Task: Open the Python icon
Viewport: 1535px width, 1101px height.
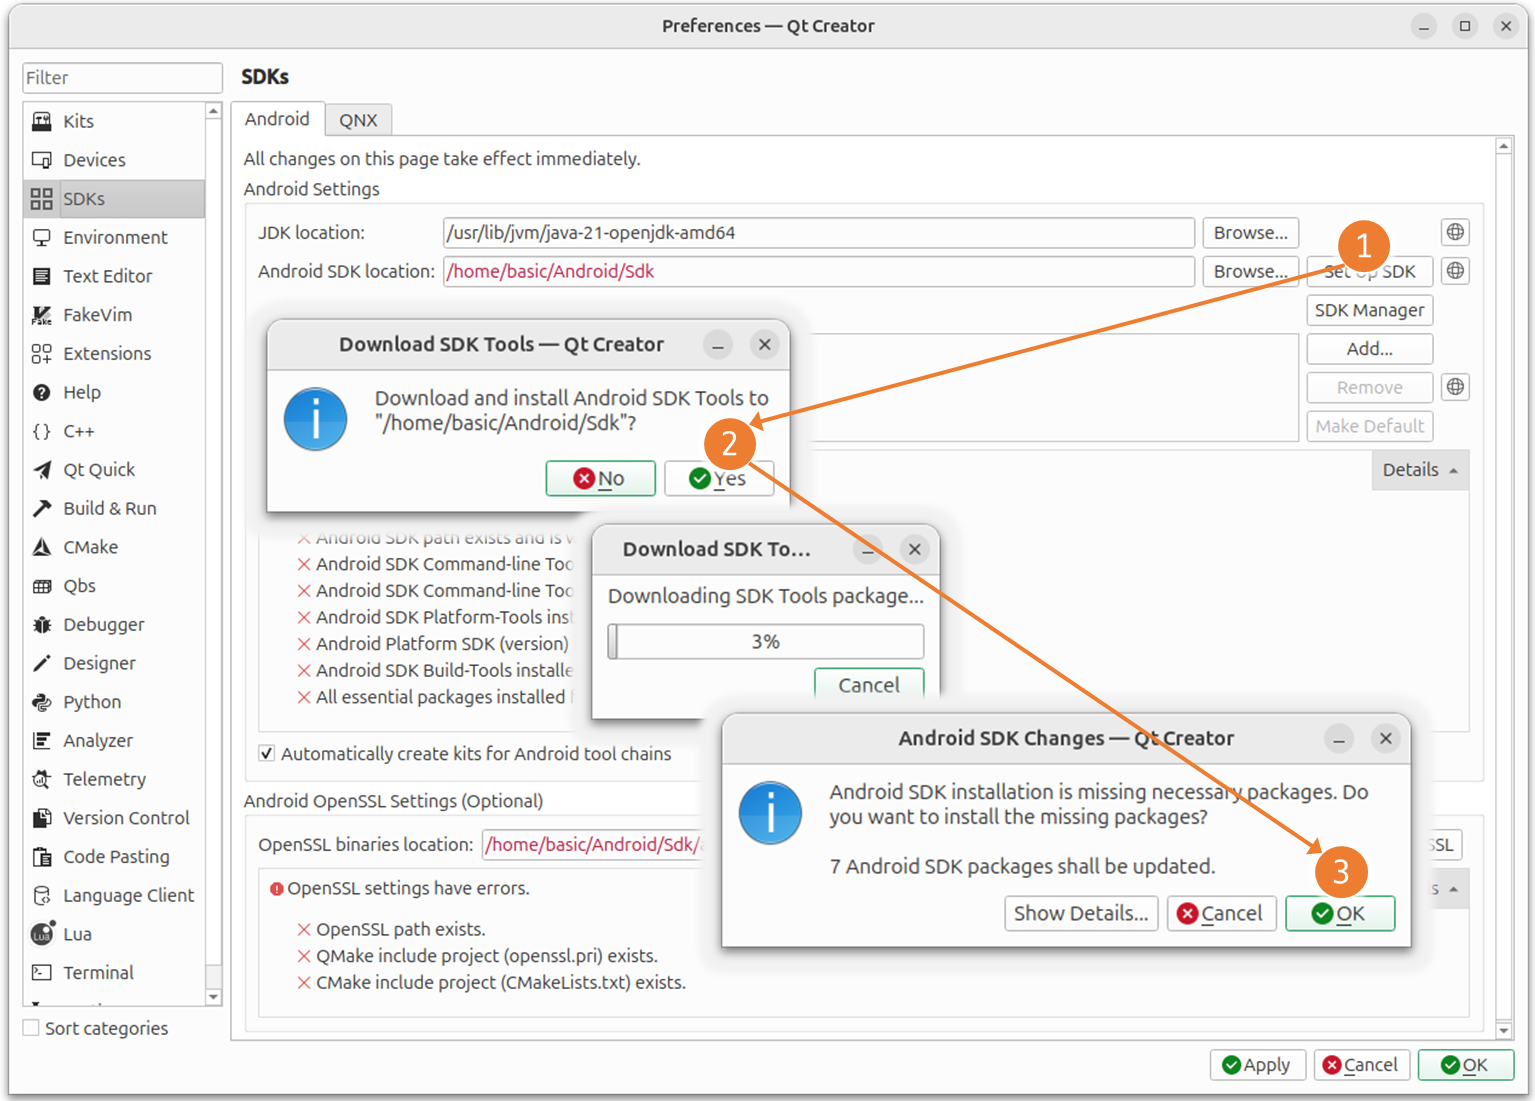Action: point(41,702)
